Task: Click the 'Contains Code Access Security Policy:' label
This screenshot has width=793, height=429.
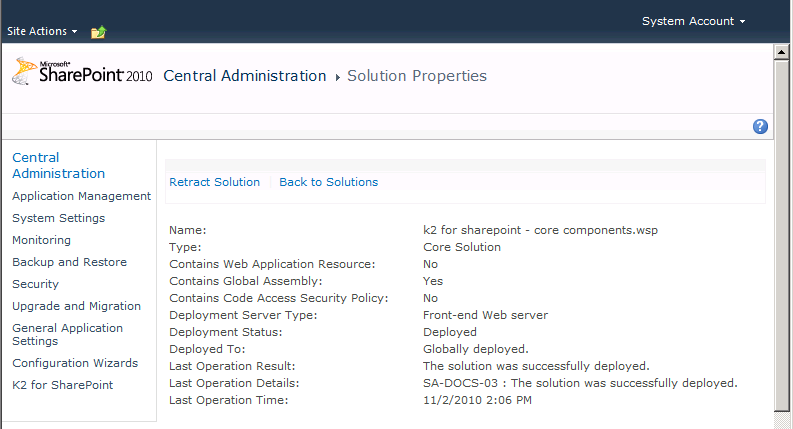Action: [279, 298]
